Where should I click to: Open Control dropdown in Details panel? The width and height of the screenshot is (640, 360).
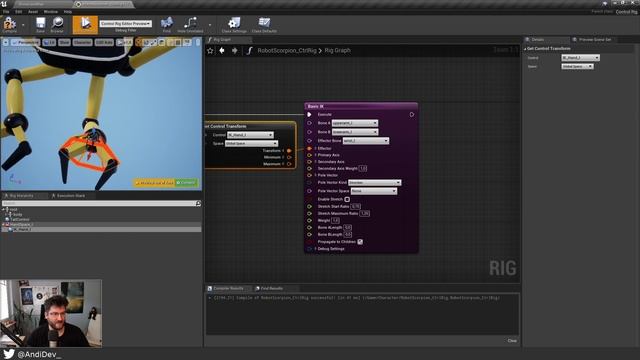pos(580,58)
